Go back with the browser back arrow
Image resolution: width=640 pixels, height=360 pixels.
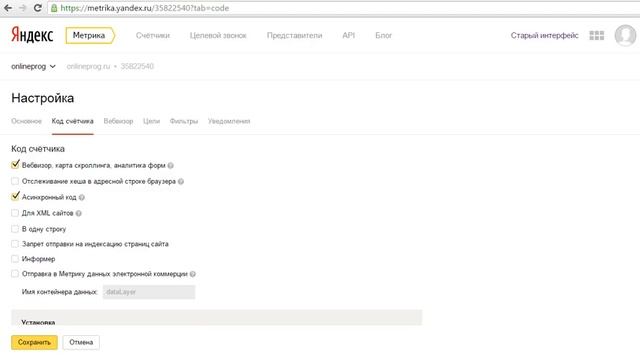(x=8, y=8)
